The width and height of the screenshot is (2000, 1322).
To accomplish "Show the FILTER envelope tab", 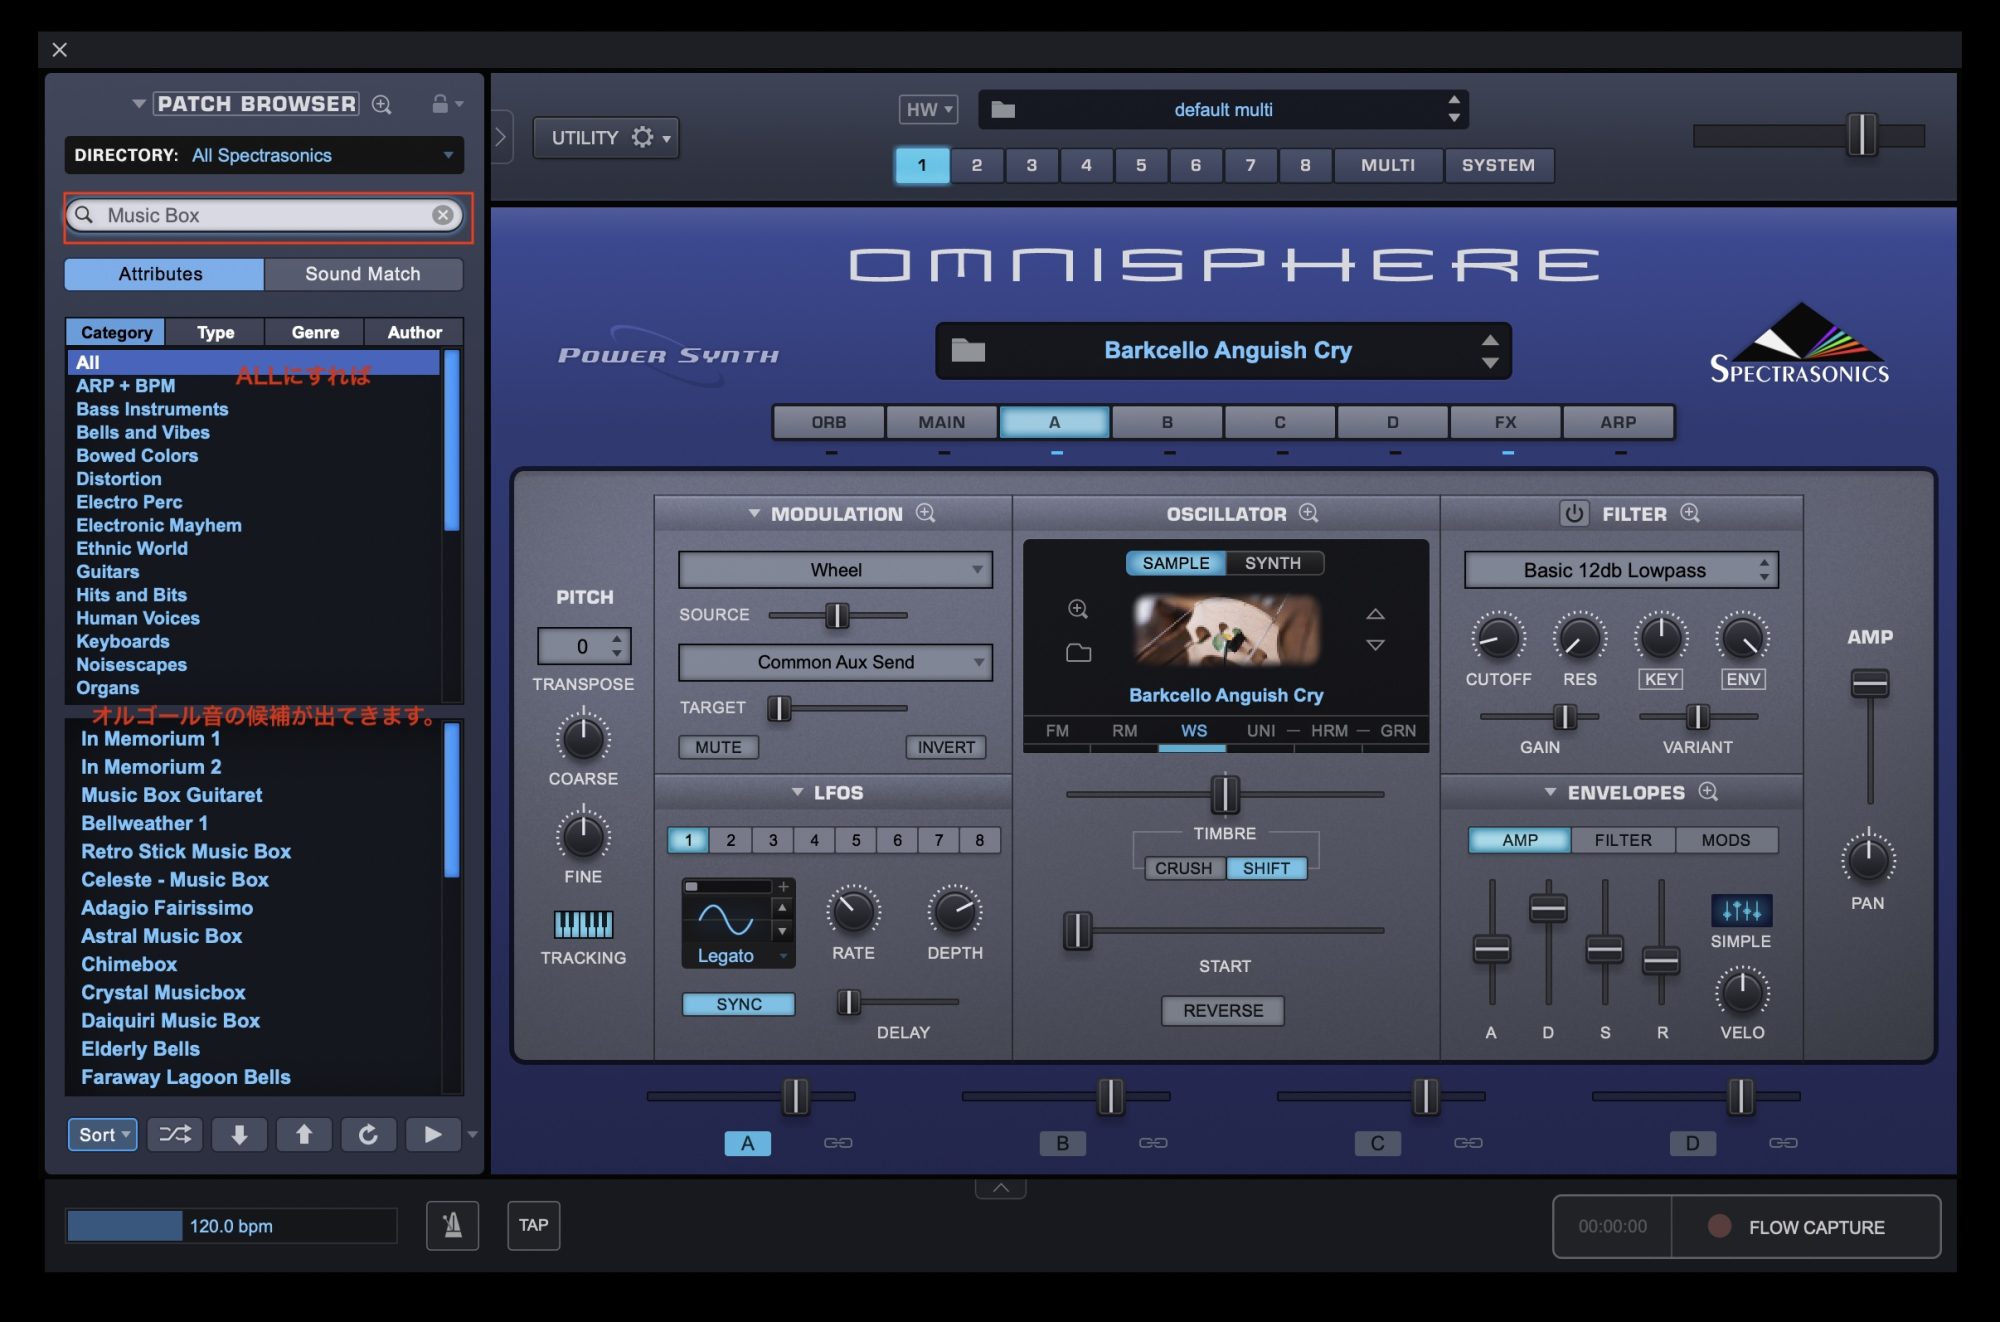I will point(1622,840).
